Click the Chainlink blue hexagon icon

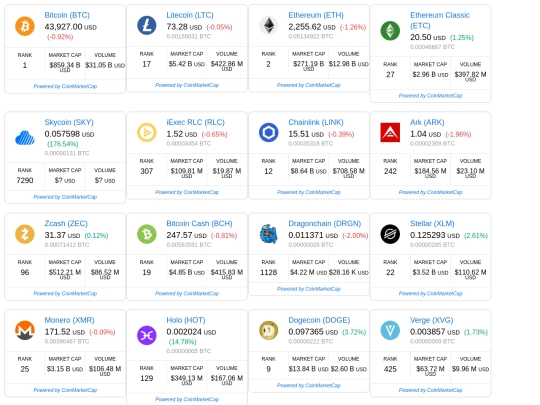click(x=269, y=132)
